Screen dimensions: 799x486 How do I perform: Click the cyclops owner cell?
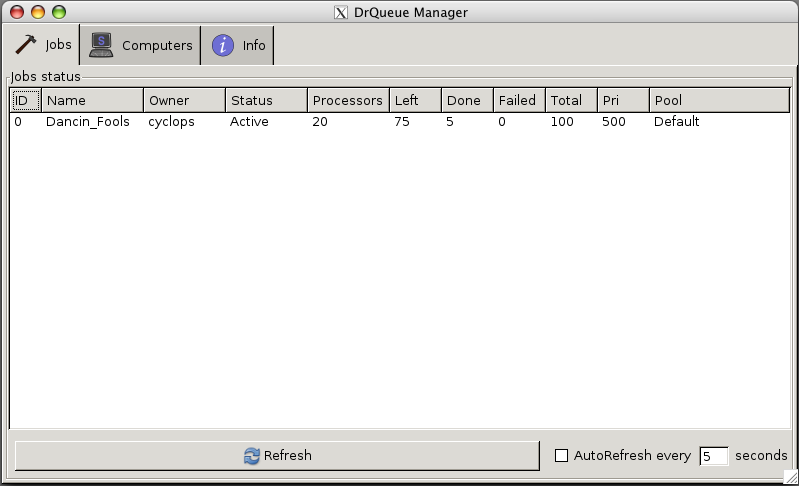pyautogui.click(x=171, y=122)
